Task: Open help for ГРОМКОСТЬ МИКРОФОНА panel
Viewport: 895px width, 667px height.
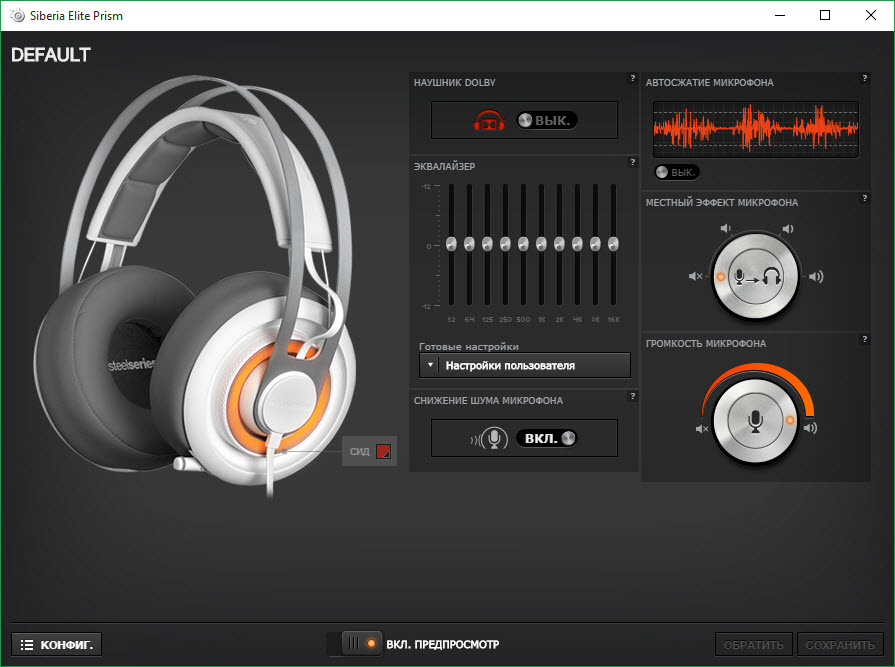Action: (865, 339)
